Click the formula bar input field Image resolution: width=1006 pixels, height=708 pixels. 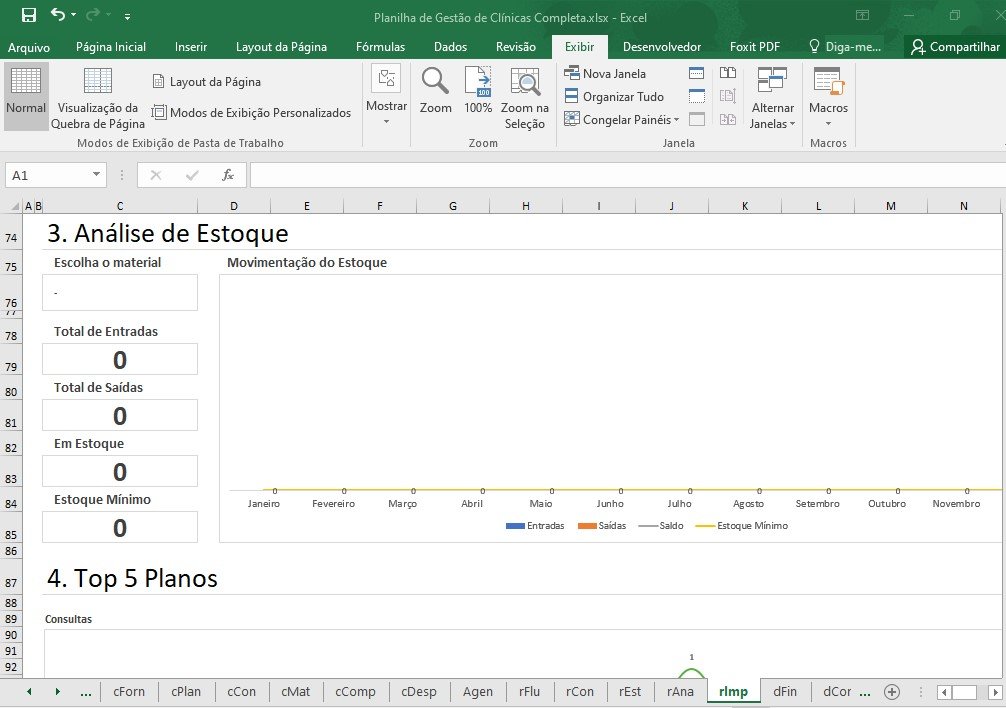point(620,175)
